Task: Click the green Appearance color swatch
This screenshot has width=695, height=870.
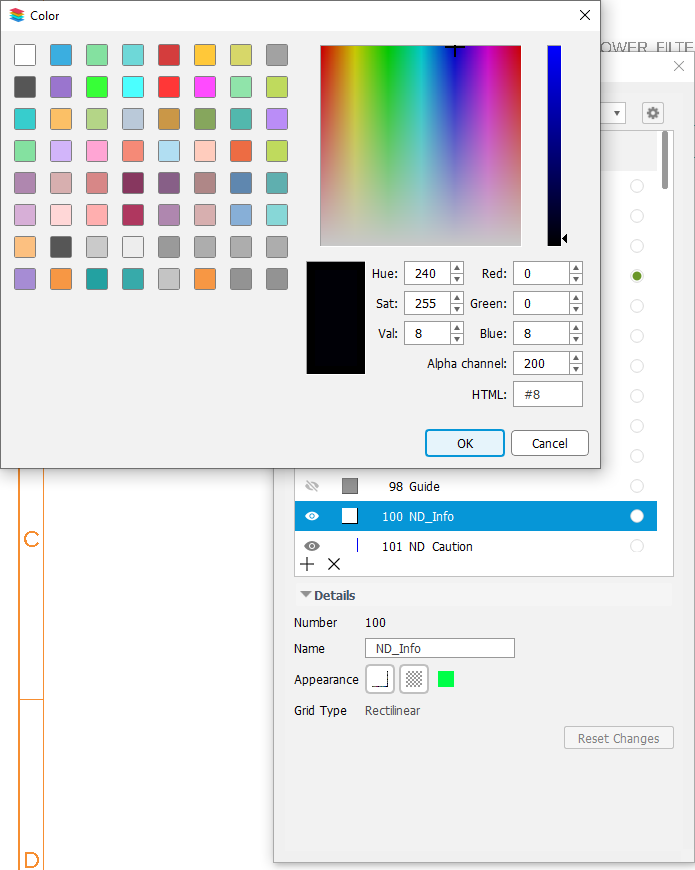Action: 446,678
